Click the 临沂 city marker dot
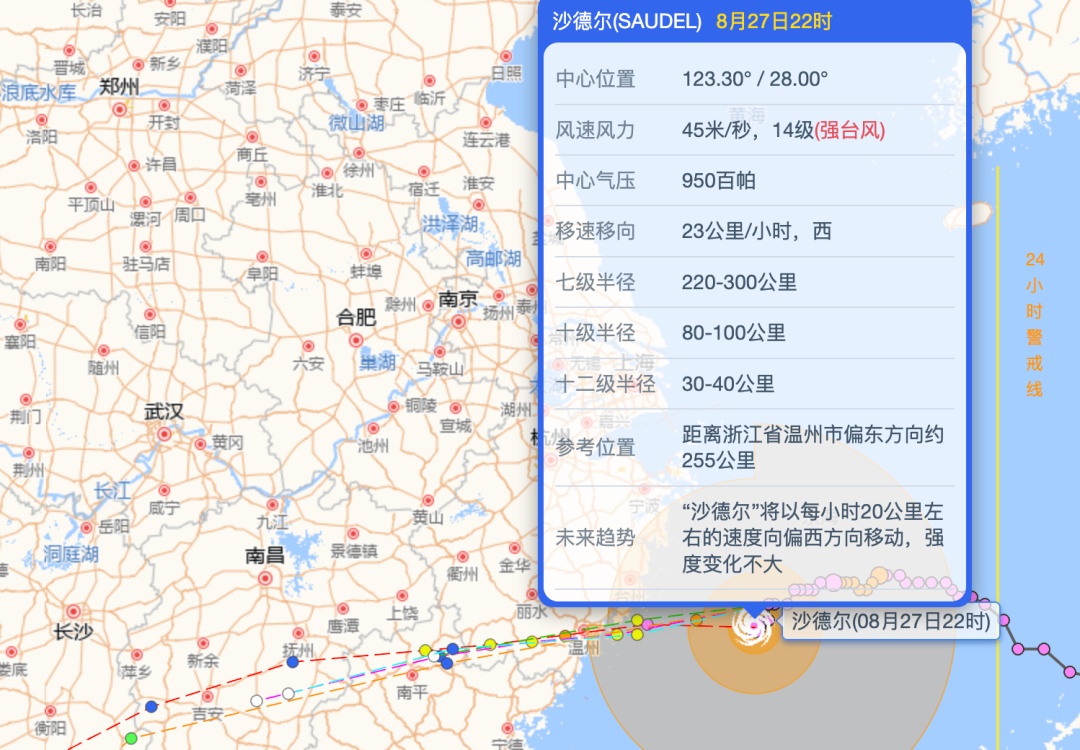 coord(430,81)
